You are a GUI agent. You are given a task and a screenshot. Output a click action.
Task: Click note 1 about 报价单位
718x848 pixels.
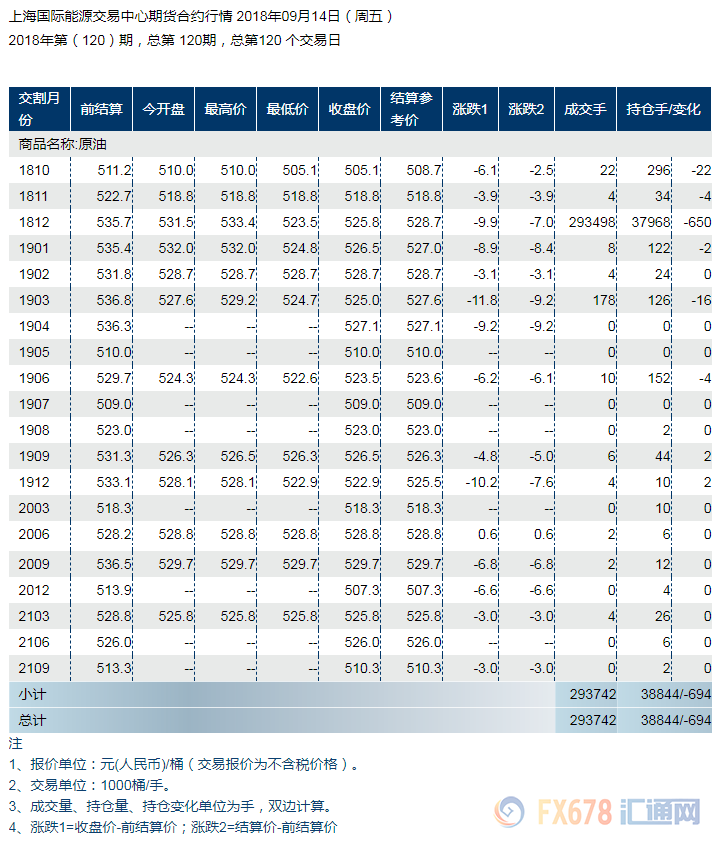point(183,765)
